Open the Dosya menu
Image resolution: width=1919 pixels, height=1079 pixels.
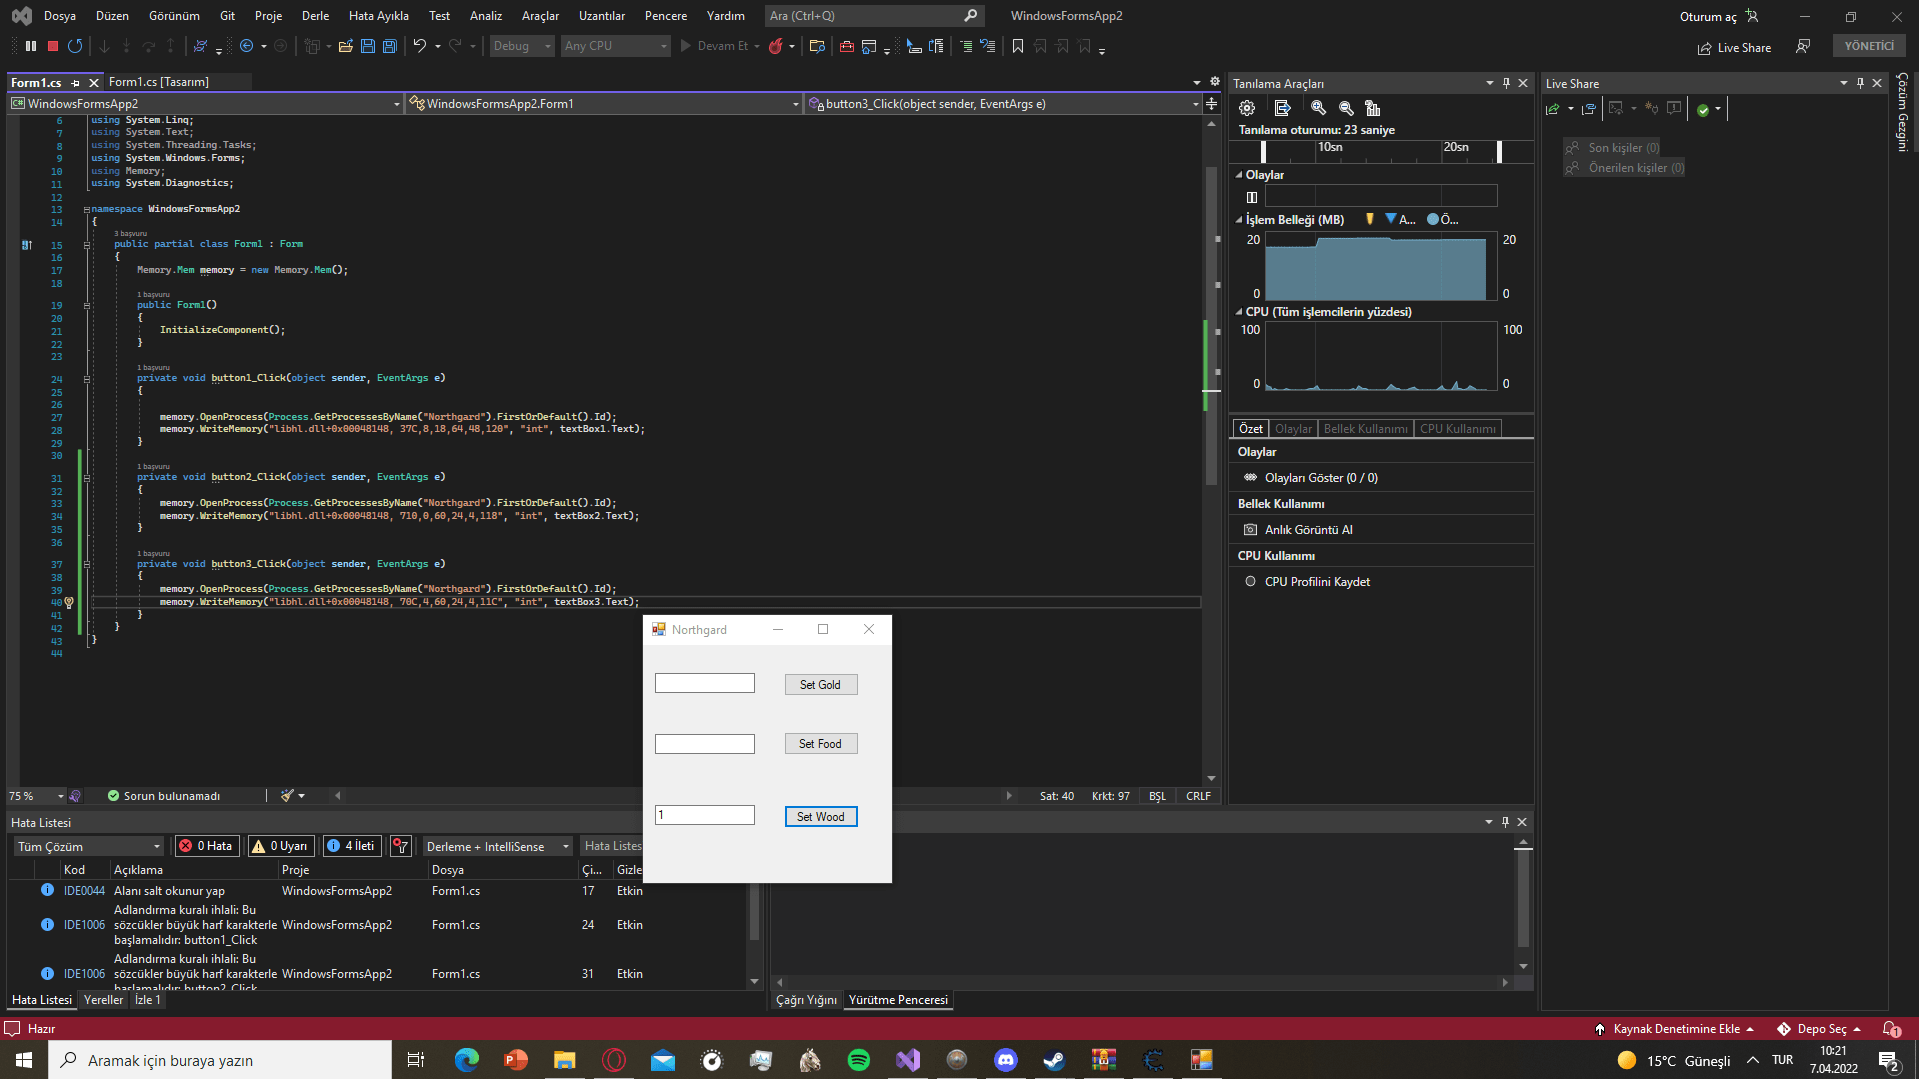click(x=60, y=16)
